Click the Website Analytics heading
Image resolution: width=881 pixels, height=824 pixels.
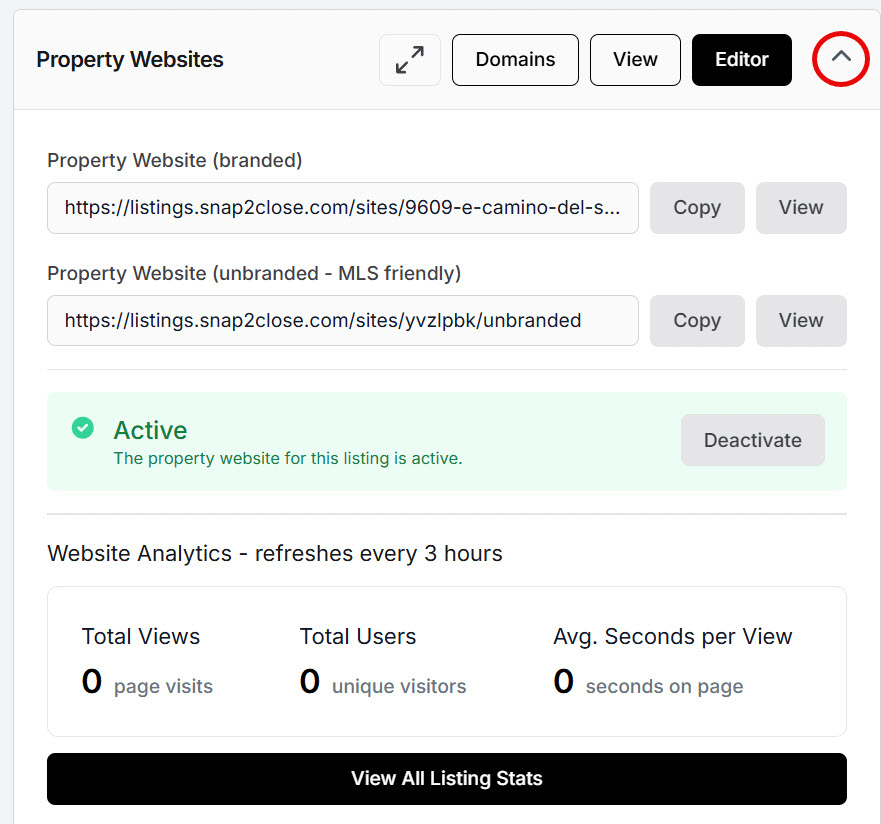click(x=275, y=553)
